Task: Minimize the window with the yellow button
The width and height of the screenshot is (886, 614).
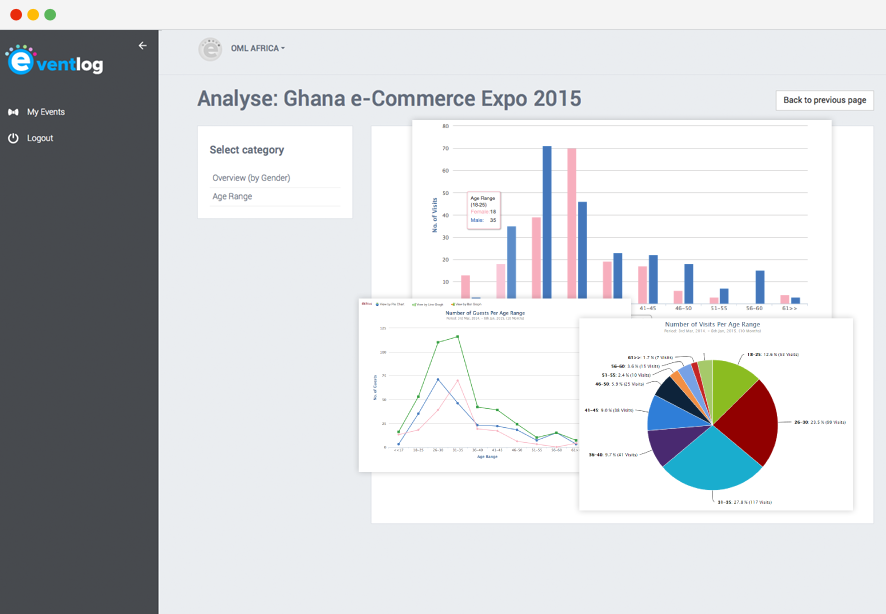Action: pos(33,15)
